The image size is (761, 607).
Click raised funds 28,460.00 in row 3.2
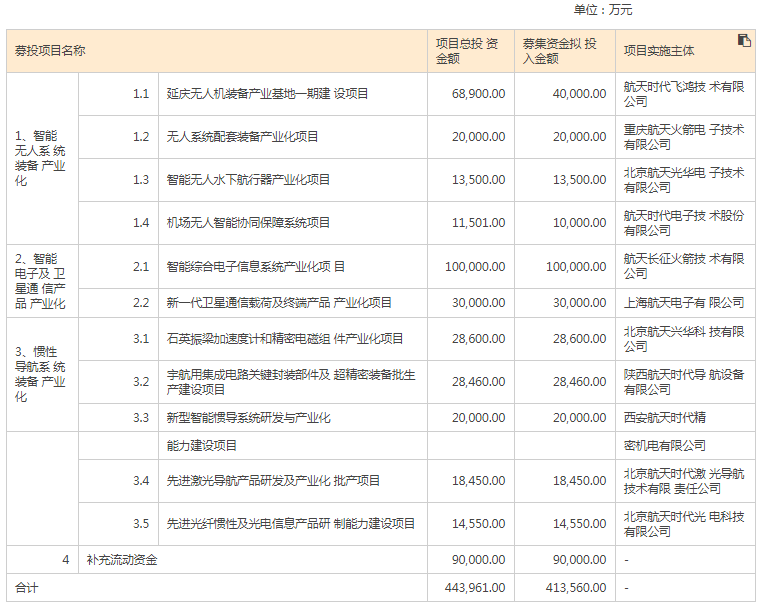point(579,382)
